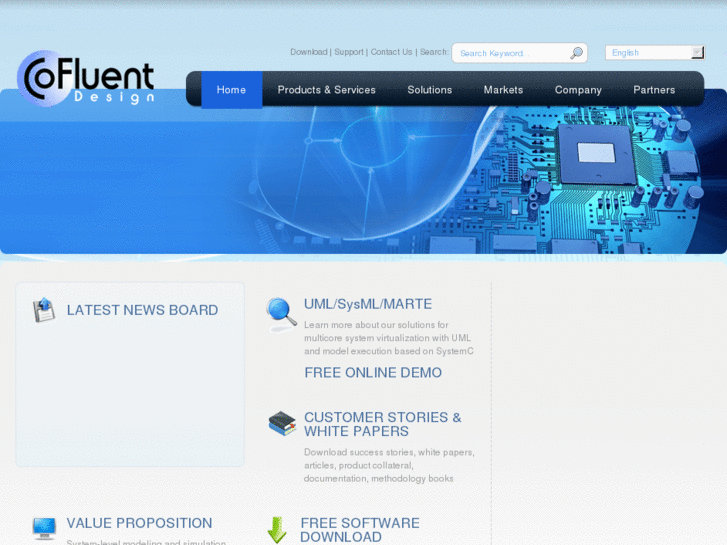The height and width of the screenshot is (545, 727).
Task: Click the UML/SysML/MARTE magnifier icon
Action: (281, 314)
